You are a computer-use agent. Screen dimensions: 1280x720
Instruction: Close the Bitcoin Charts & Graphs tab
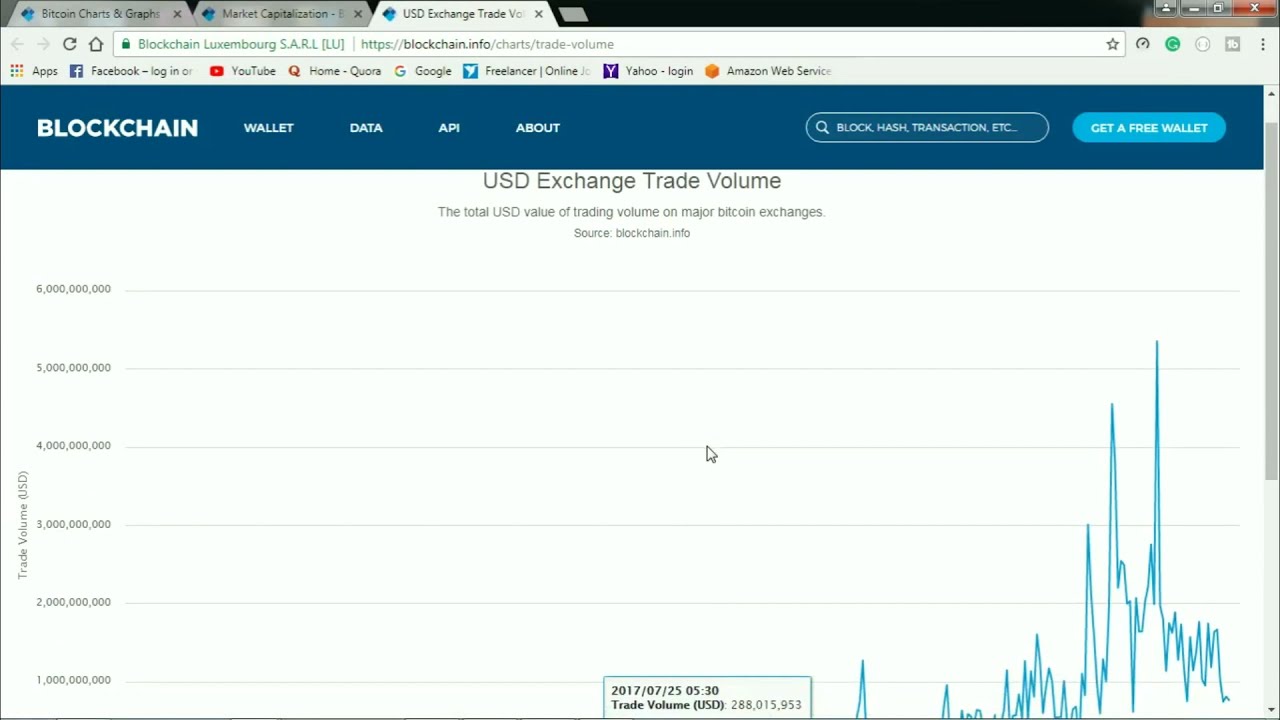177,14
